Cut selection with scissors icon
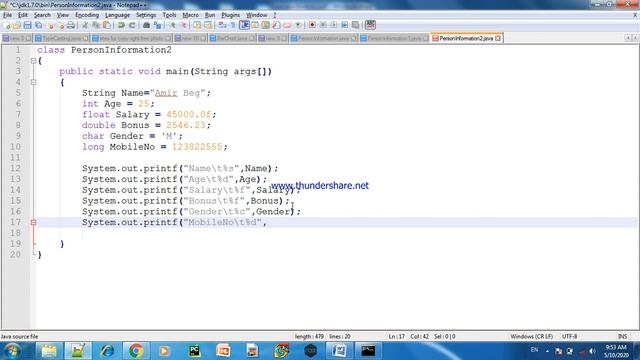This screenshot has height=360, width=640. tap(85, 25)
